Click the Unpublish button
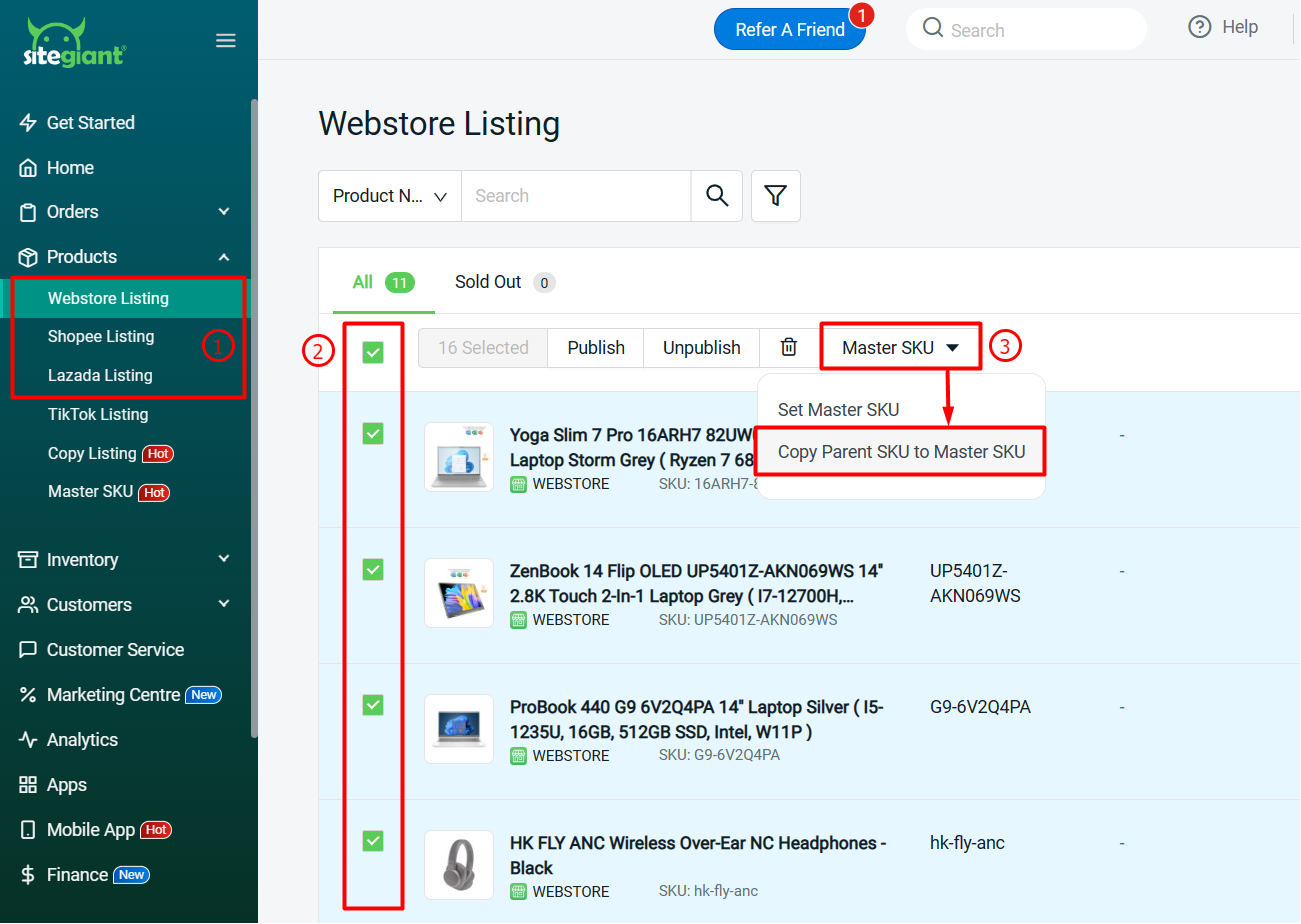 pos(701,347)
